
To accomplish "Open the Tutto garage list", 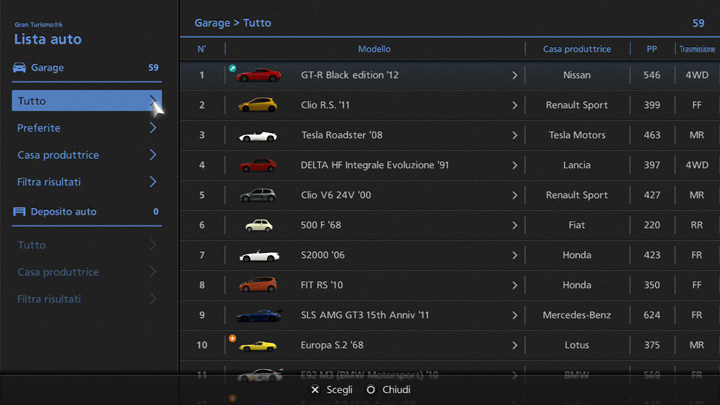I will click(x=86, y=101).
